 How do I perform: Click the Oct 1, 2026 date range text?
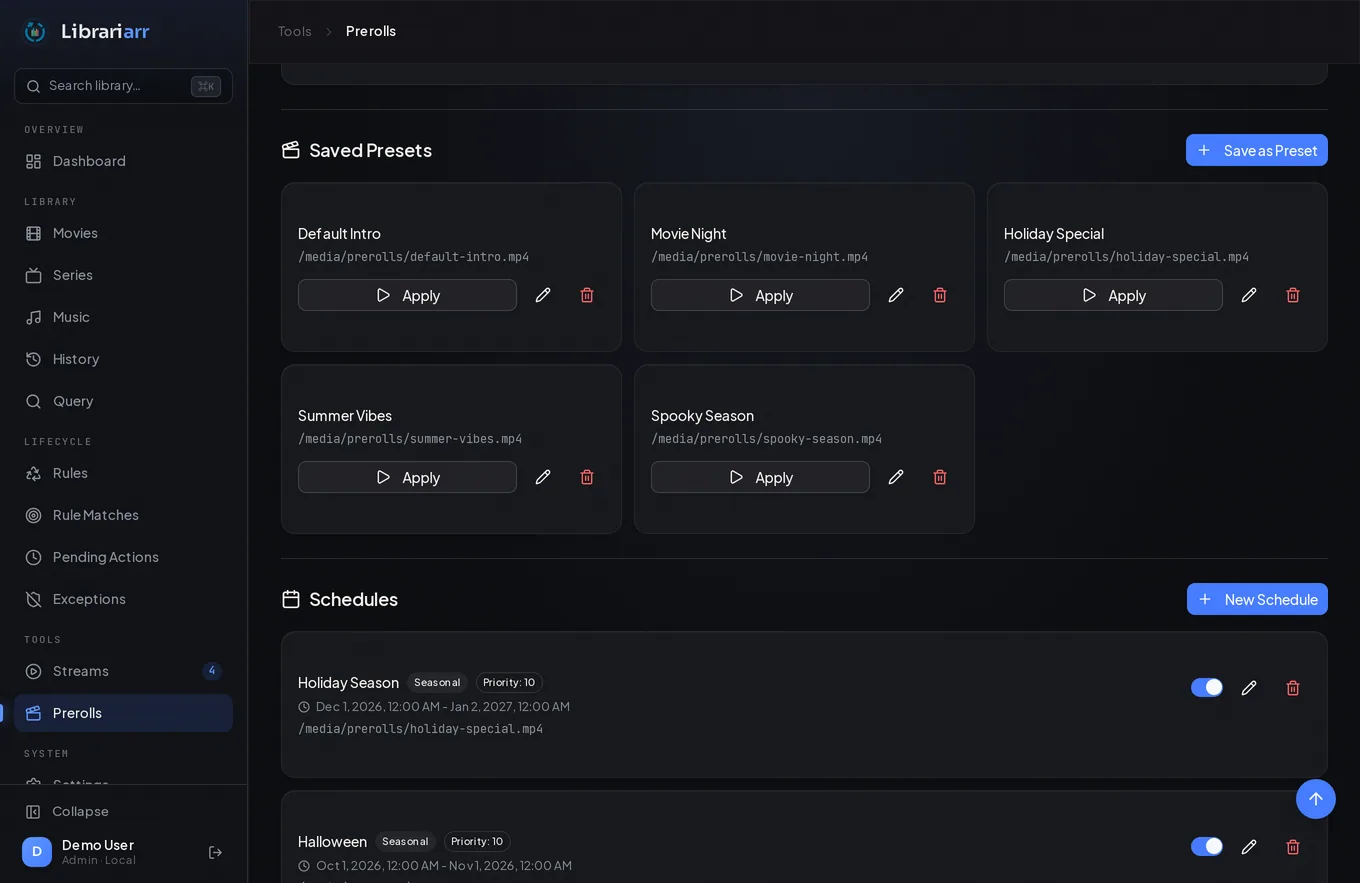pyautogui.click(x=444, y=866)
